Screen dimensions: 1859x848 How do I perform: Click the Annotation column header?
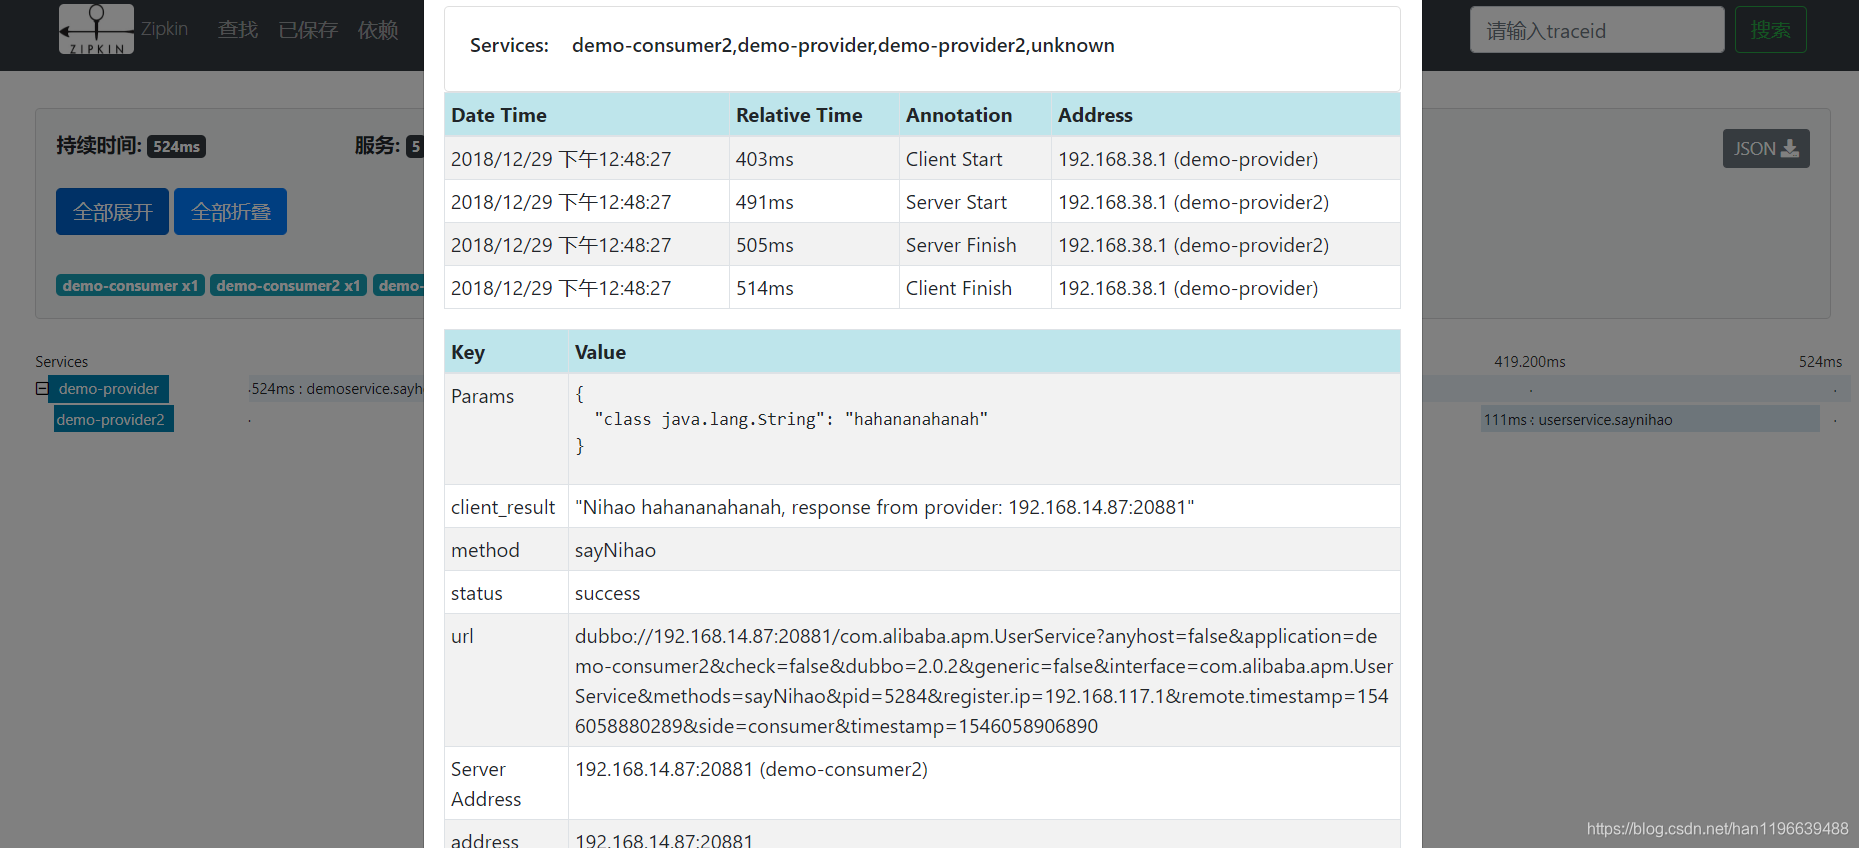click(x=975, y=115)
